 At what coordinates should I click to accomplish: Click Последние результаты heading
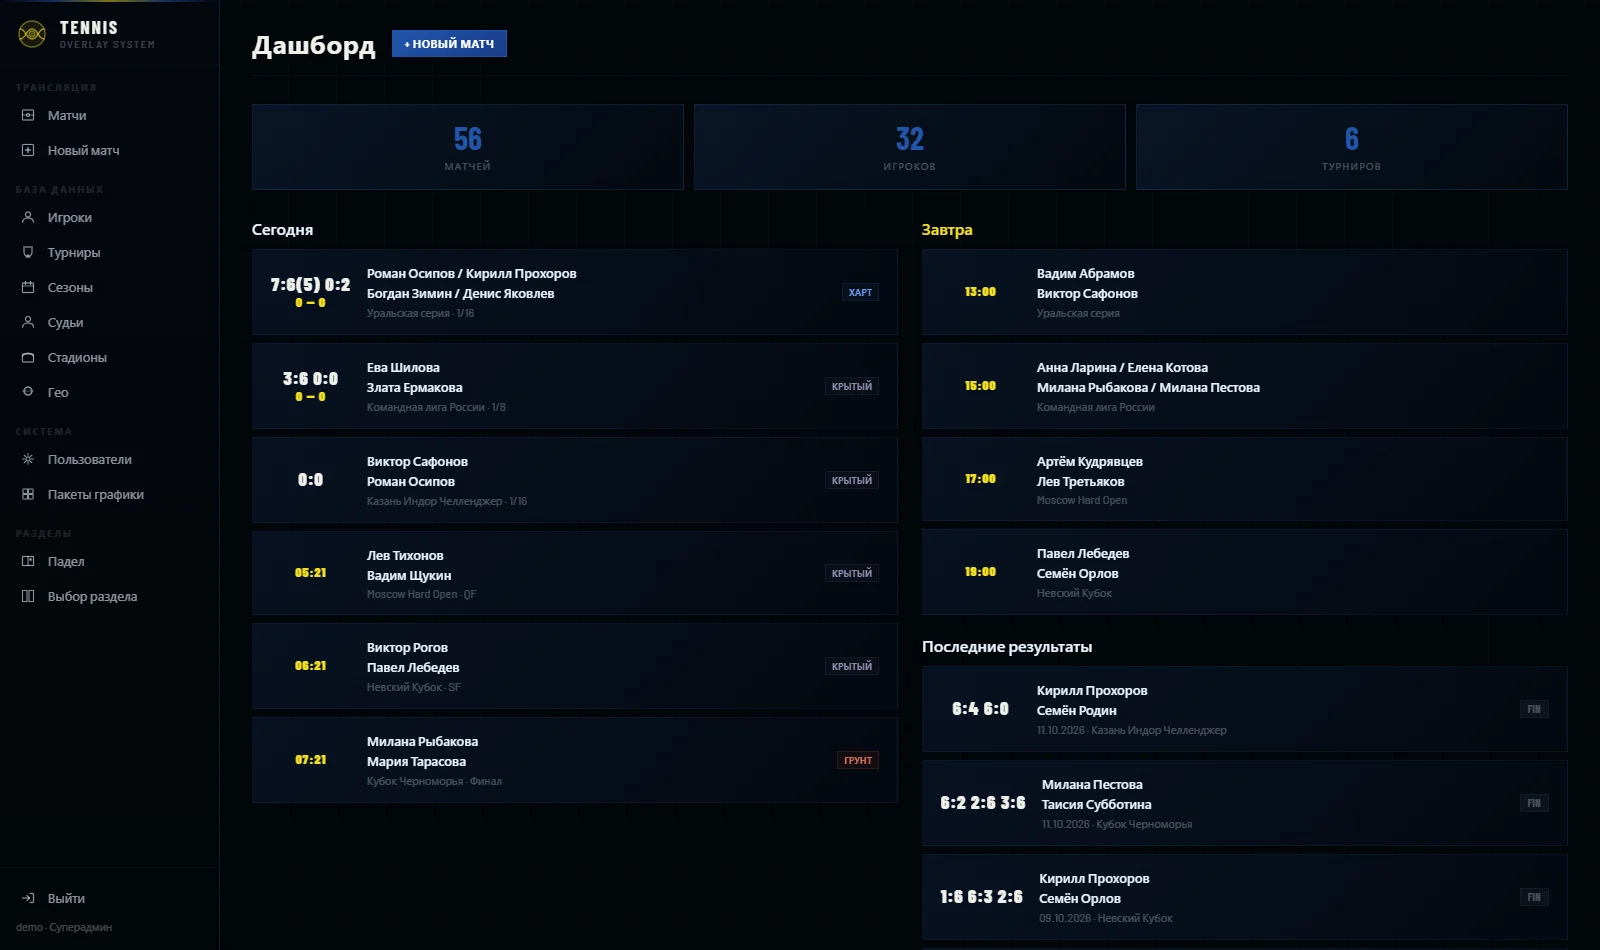(1007, 647)
